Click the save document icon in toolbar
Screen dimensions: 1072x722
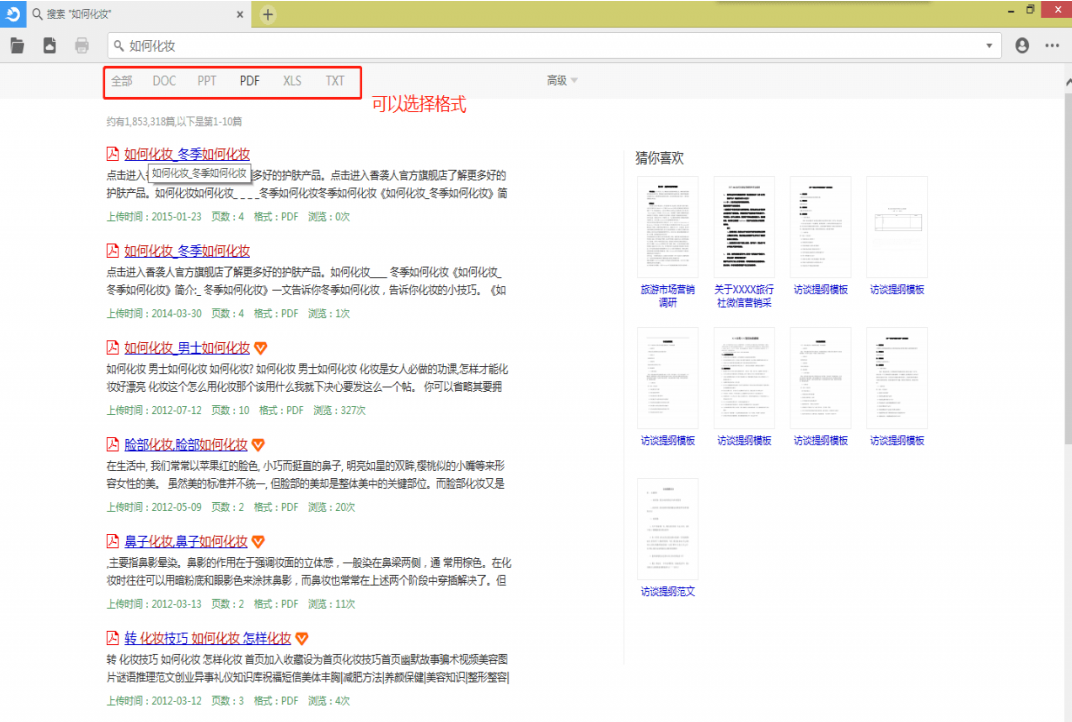49,45
